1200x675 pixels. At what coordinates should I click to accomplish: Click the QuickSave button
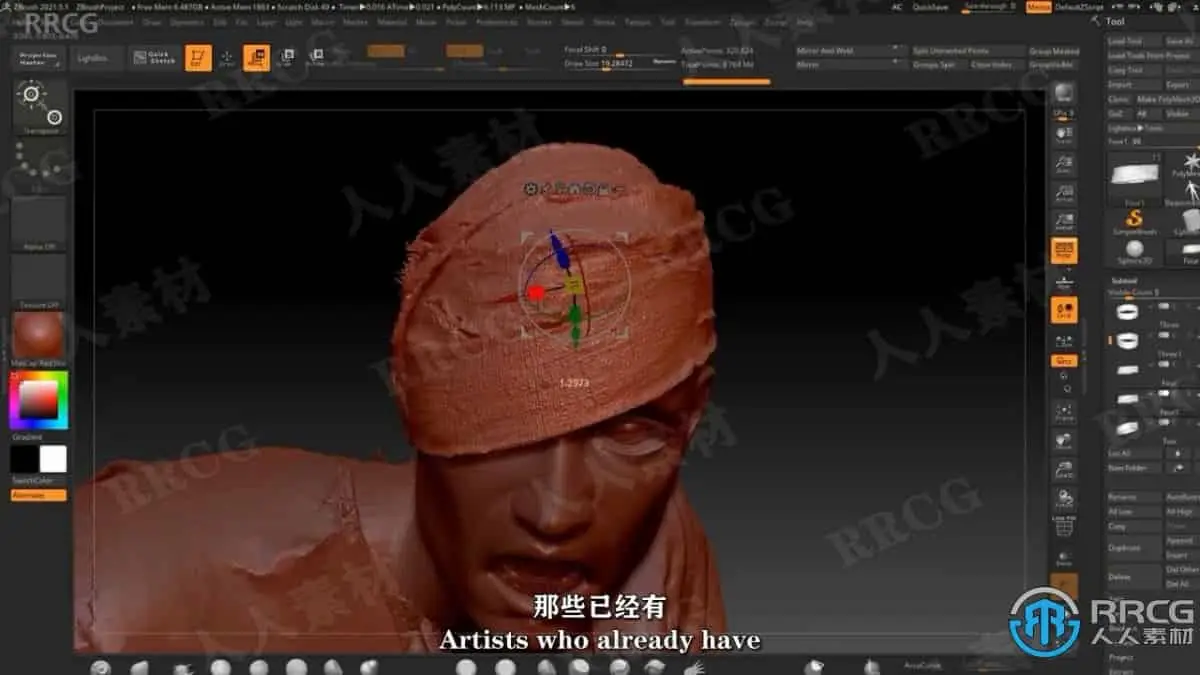pos(930,6)
